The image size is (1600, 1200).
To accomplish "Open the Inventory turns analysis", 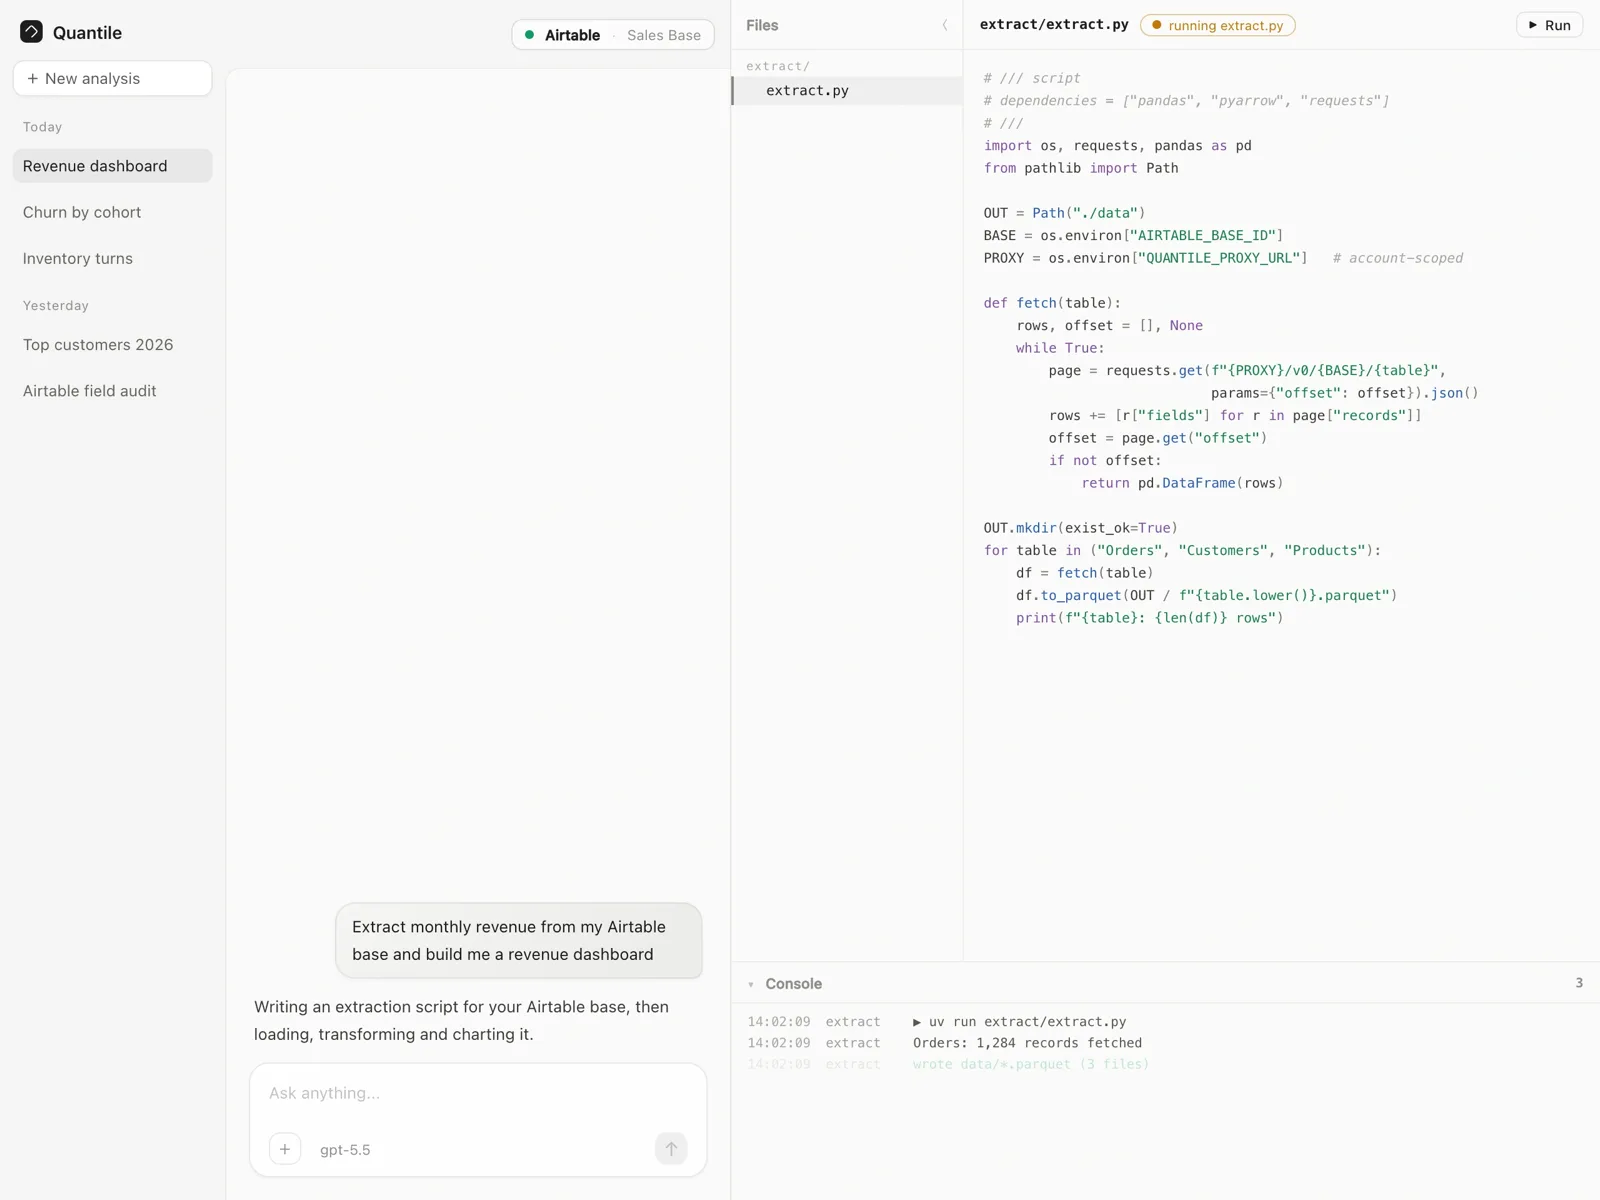I will point(112,258).
